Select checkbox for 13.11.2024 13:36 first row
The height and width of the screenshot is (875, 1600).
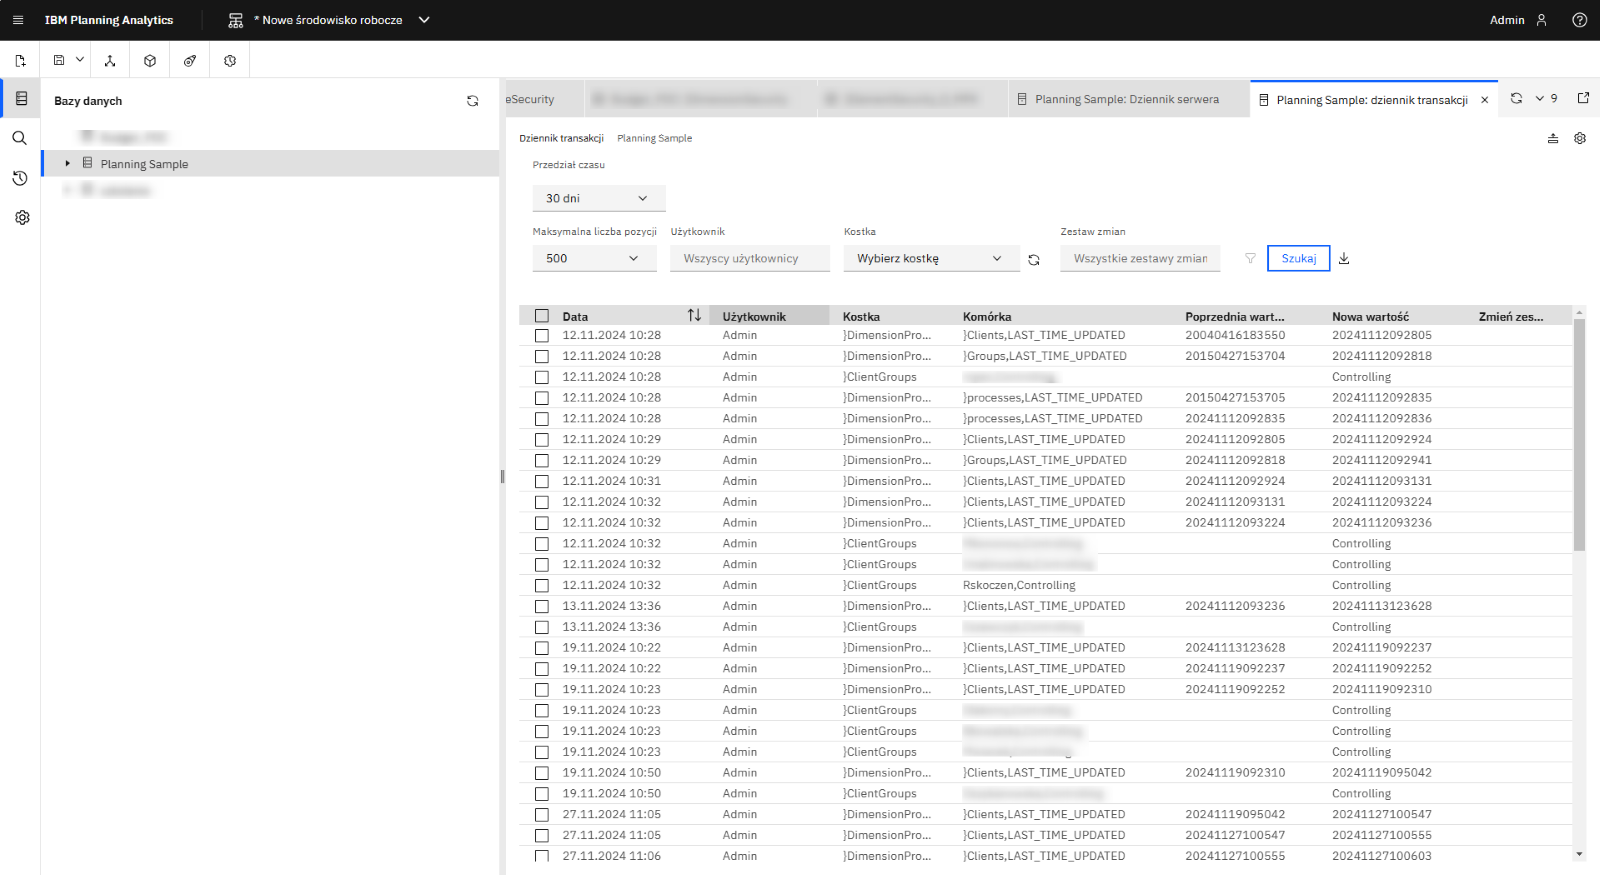(x=542, y=607)
